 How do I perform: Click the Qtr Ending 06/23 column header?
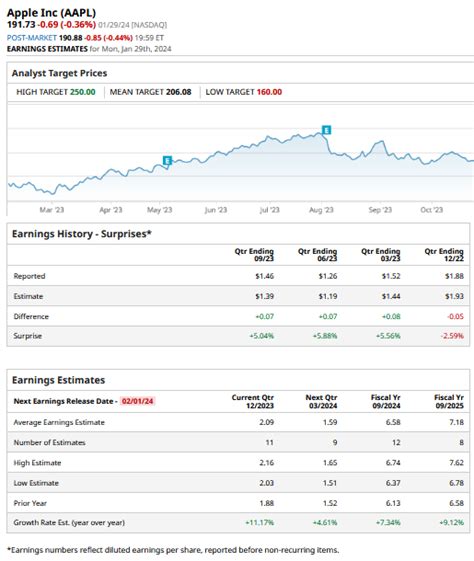pos(317,255)
